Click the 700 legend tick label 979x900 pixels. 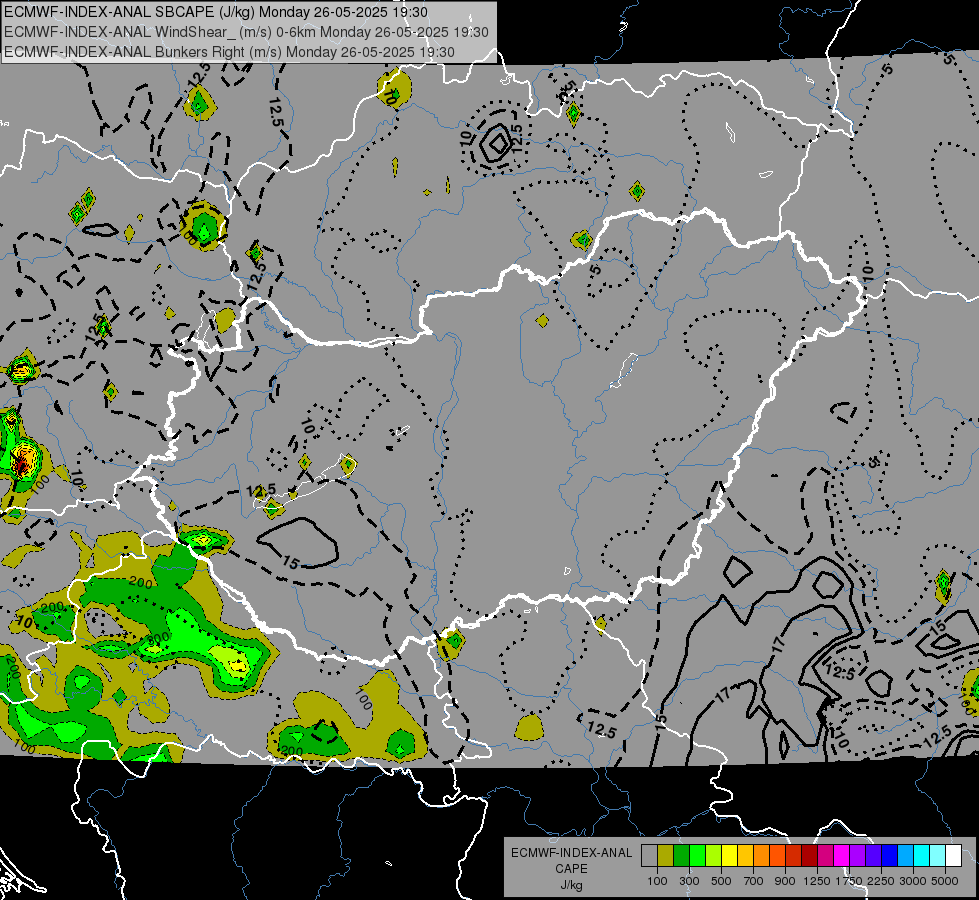[754, 881]
